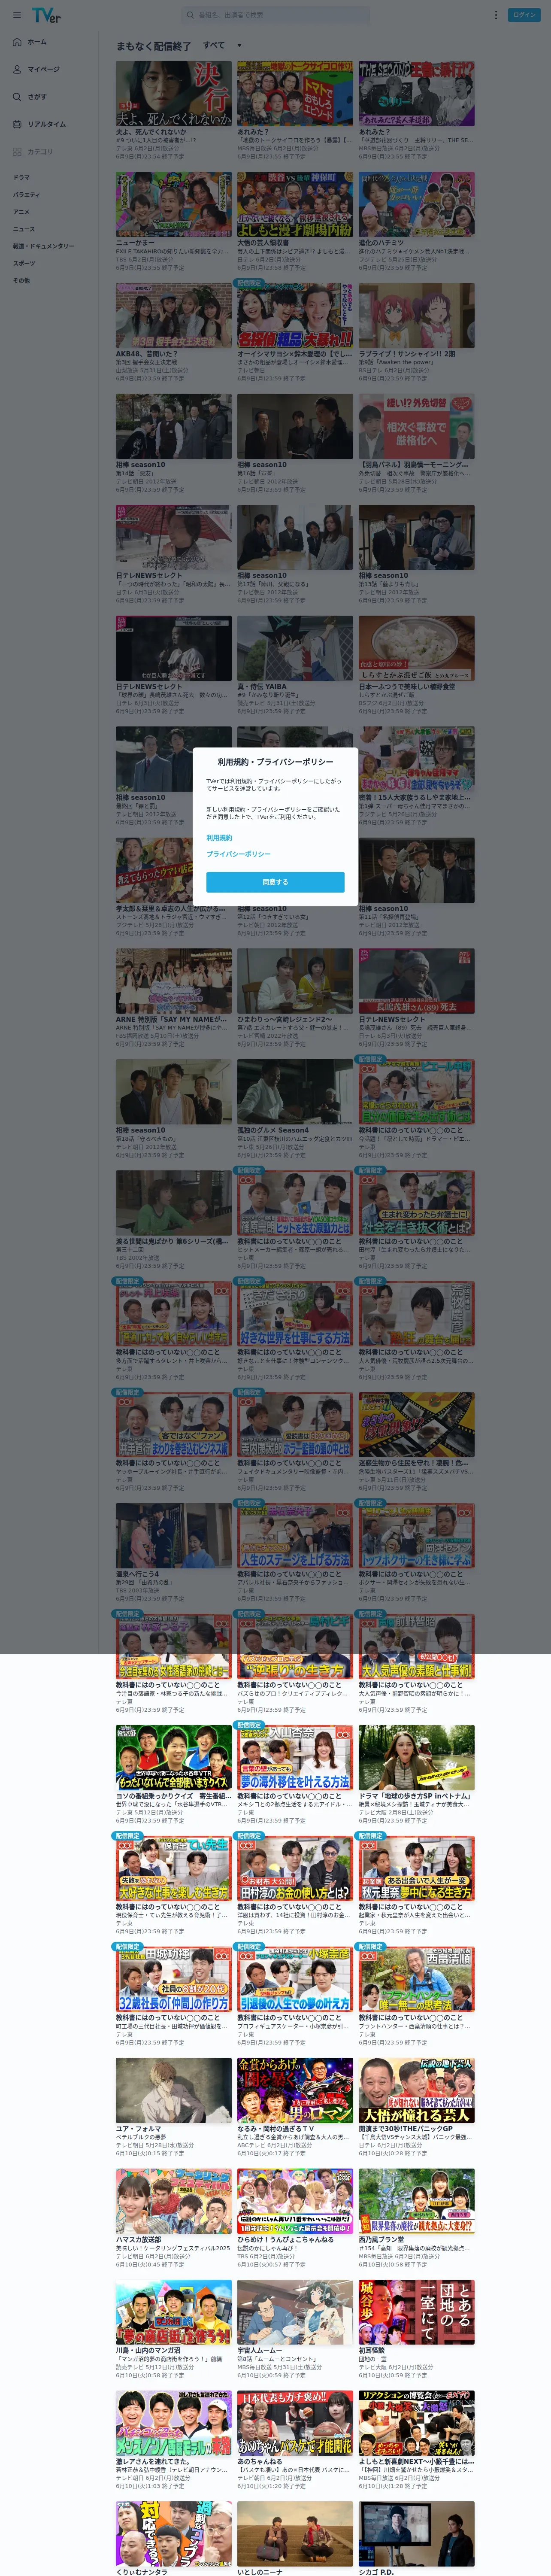The height and width of the screenshot is (2576, 551).
Task: Click the magnifier icon beside さがす
Action: tap(17, 97)
